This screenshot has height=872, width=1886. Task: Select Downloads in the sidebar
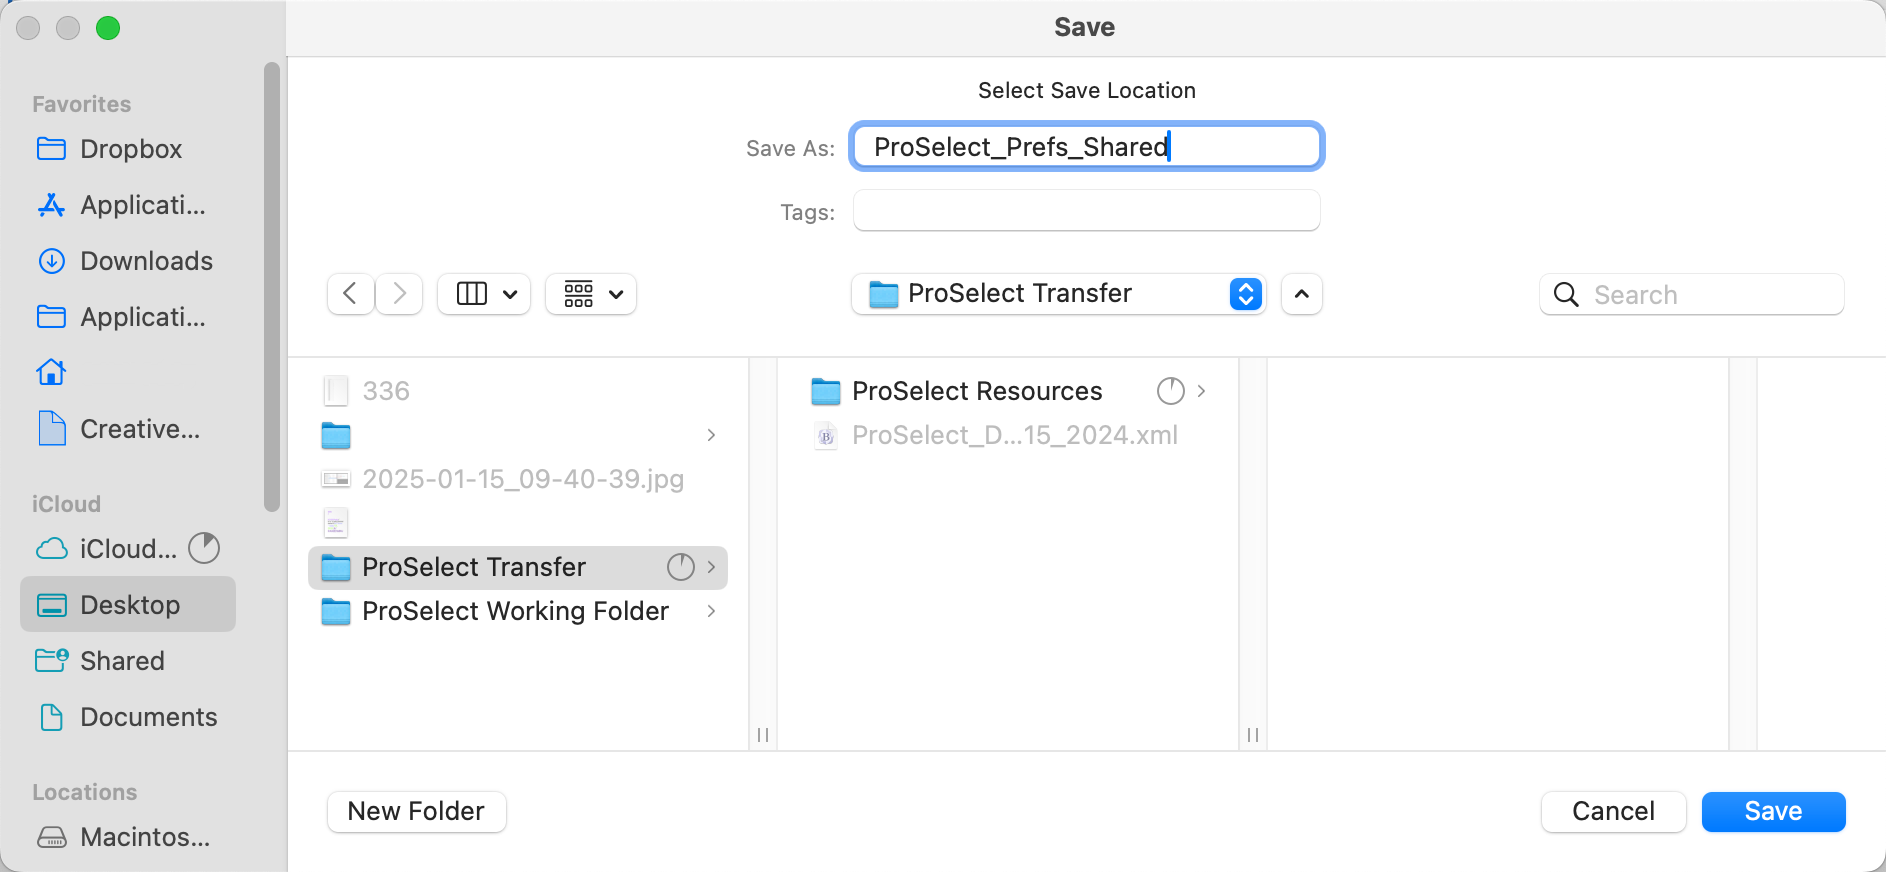tap(146, 261)
